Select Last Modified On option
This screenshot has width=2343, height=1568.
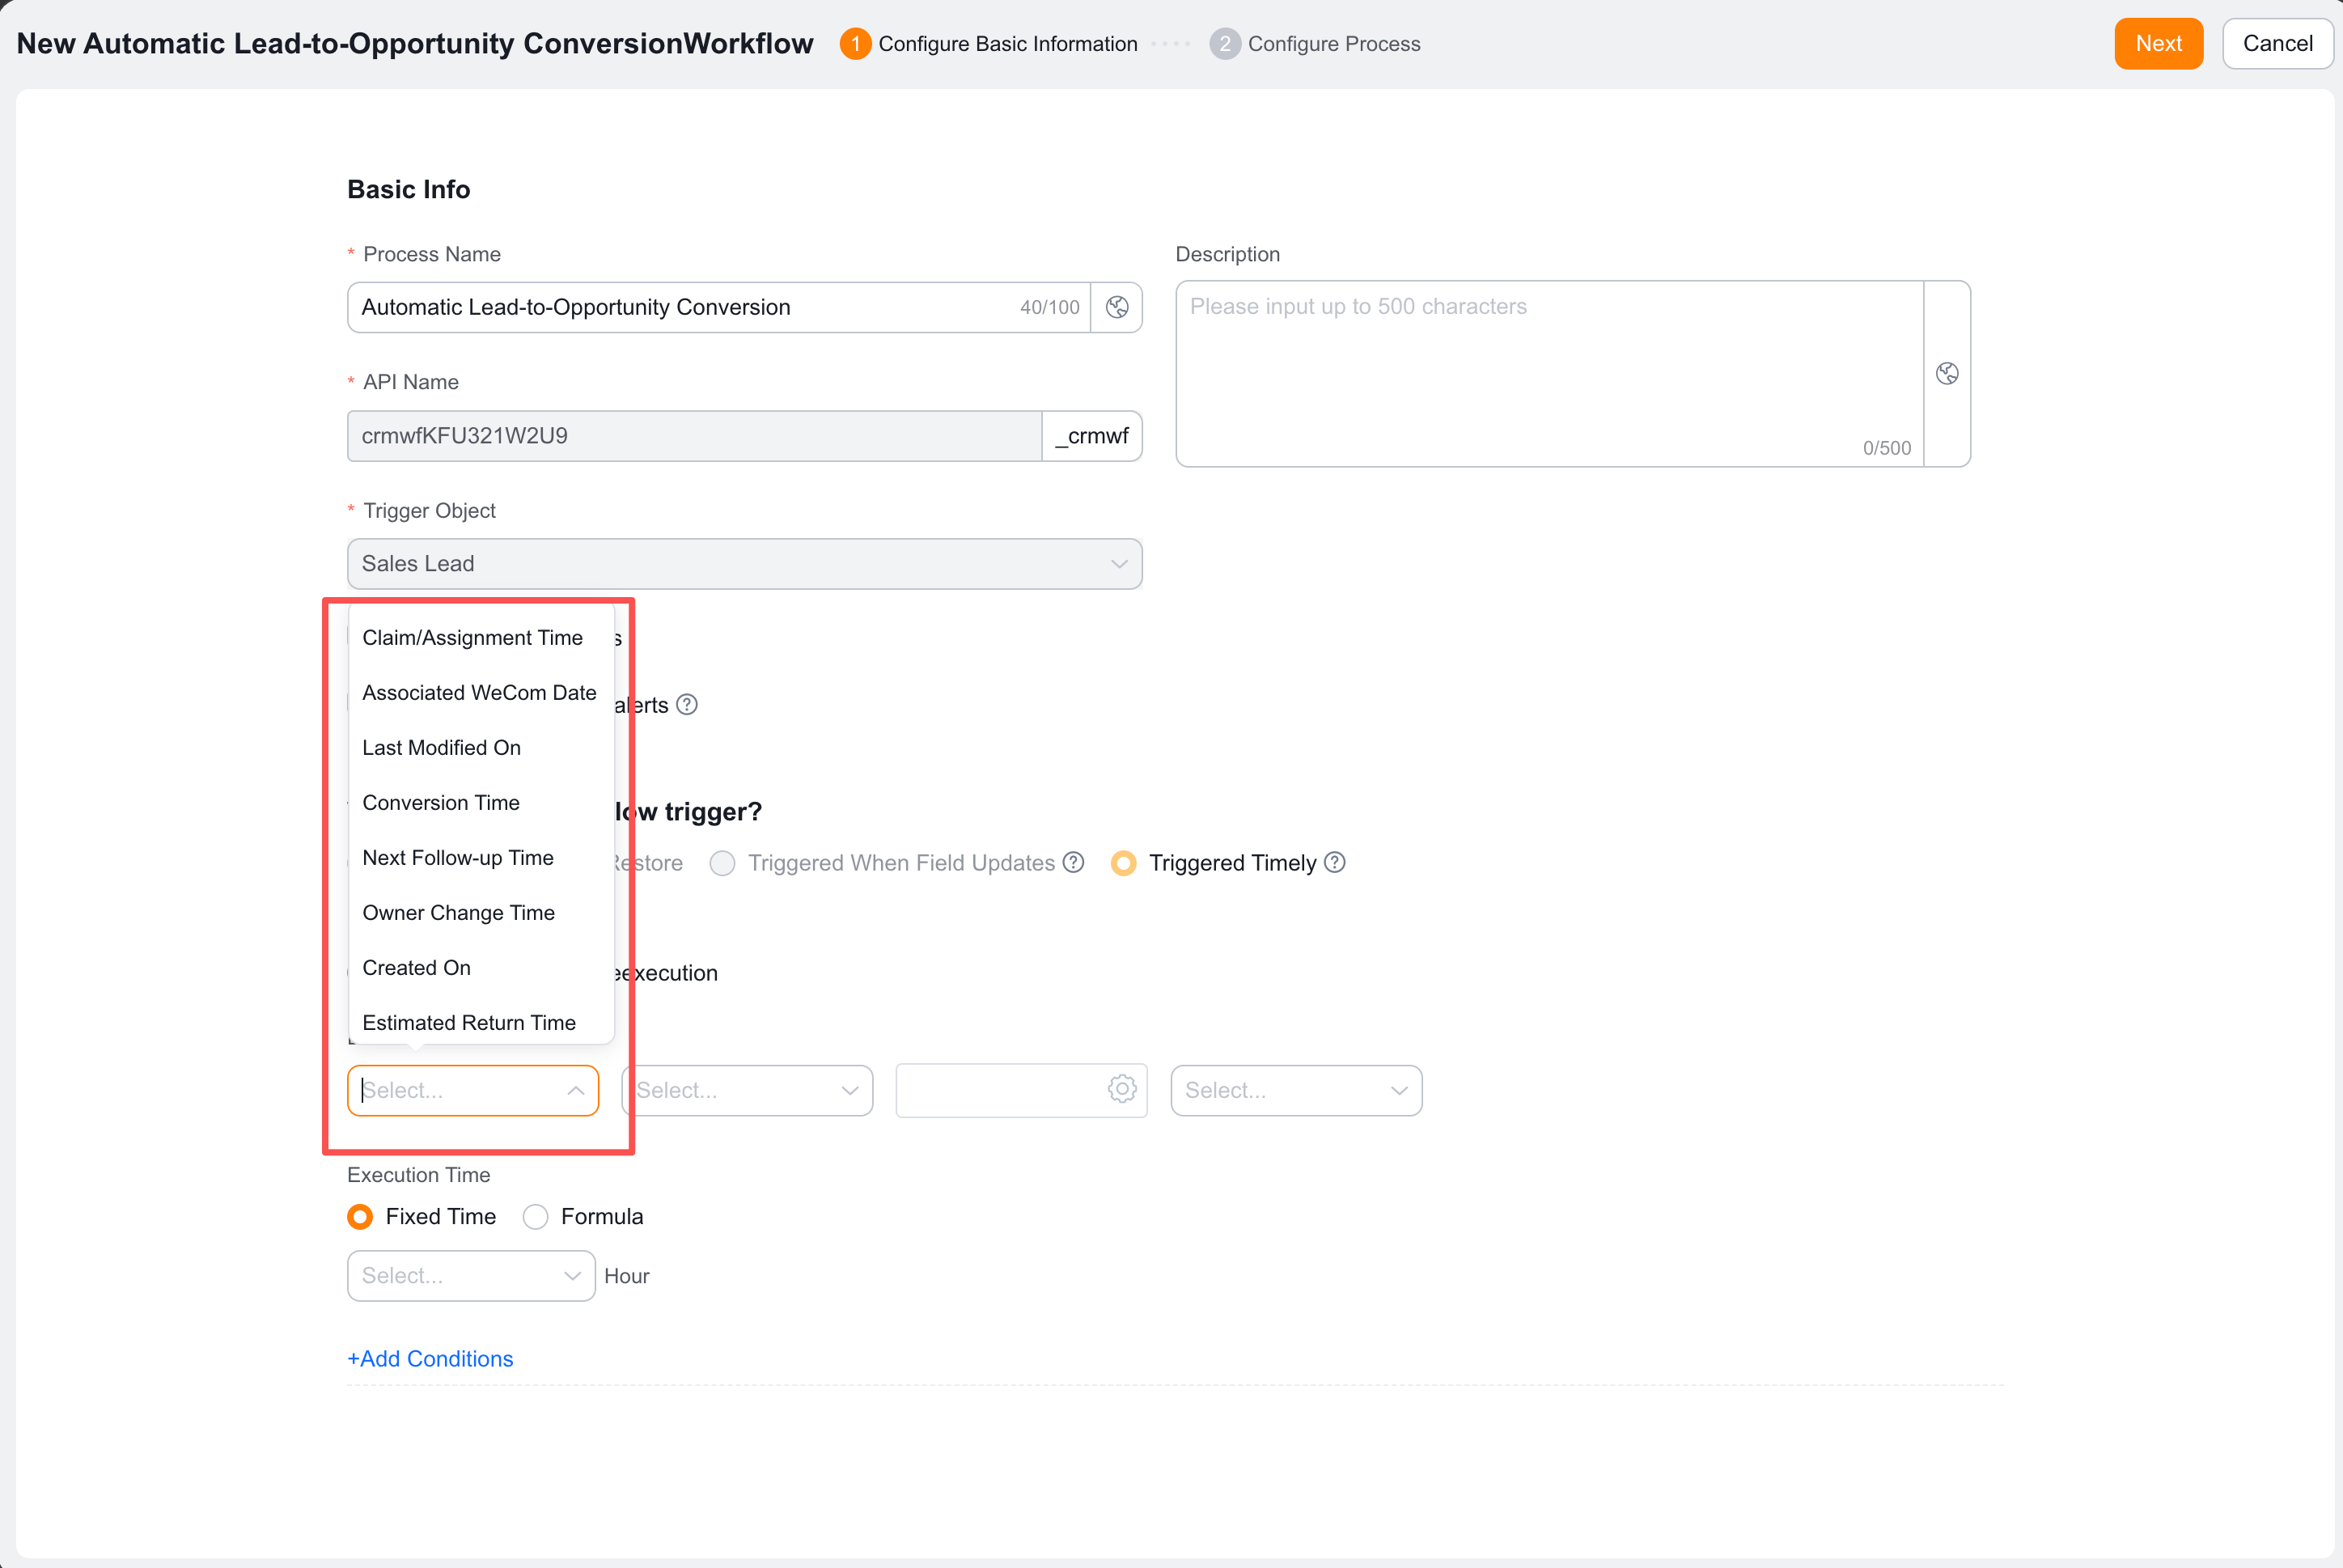(481, 747)
